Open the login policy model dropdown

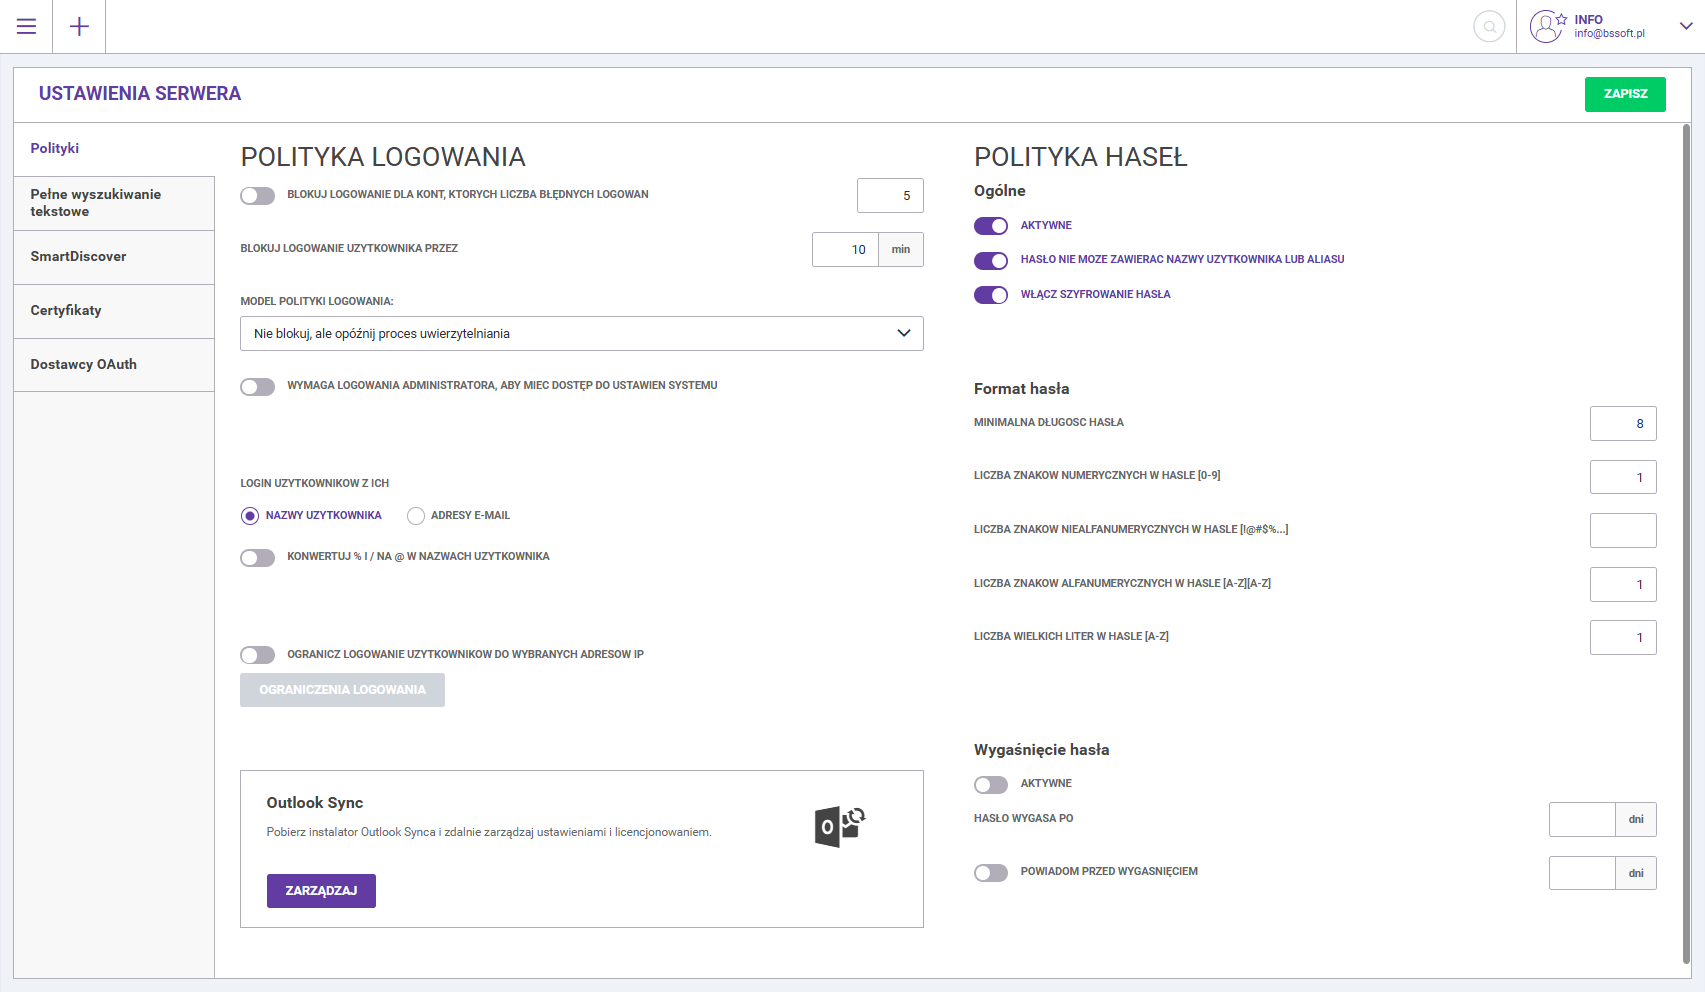581,334
